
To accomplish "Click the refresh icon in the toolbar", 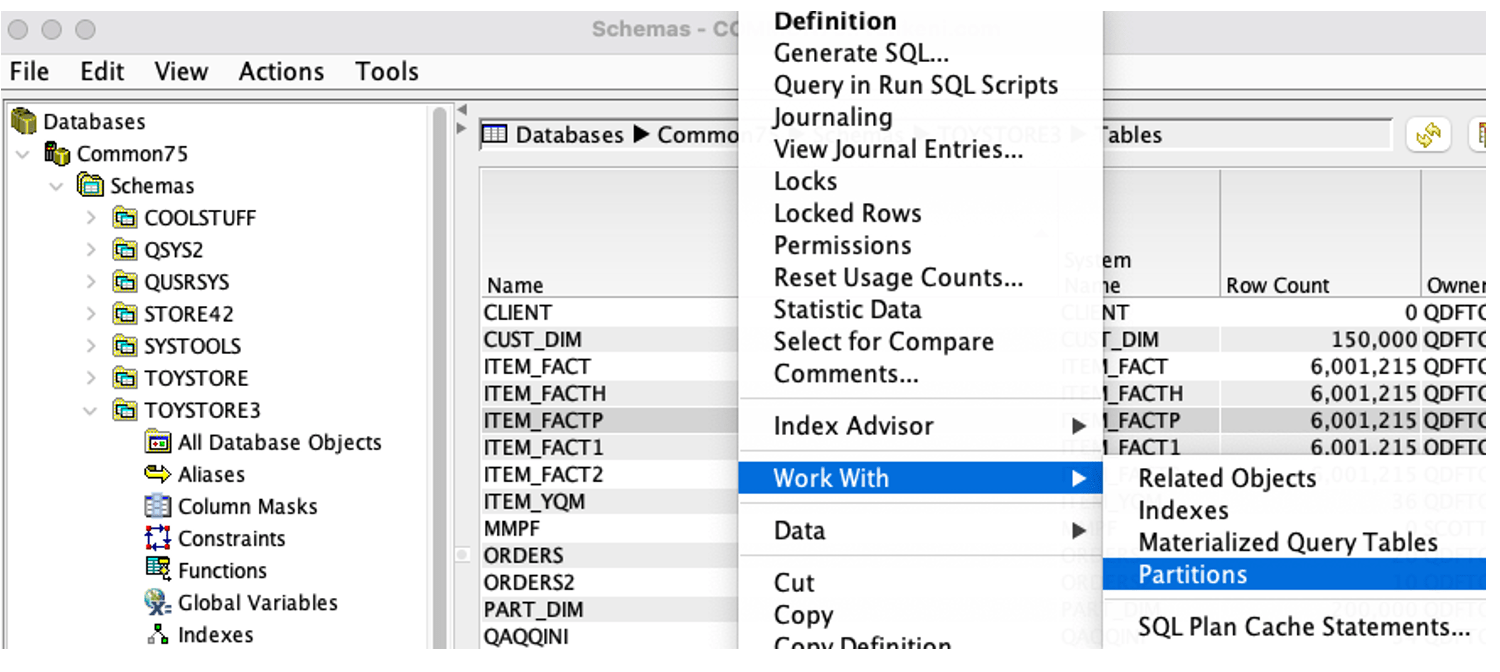I will (1428, 134).
